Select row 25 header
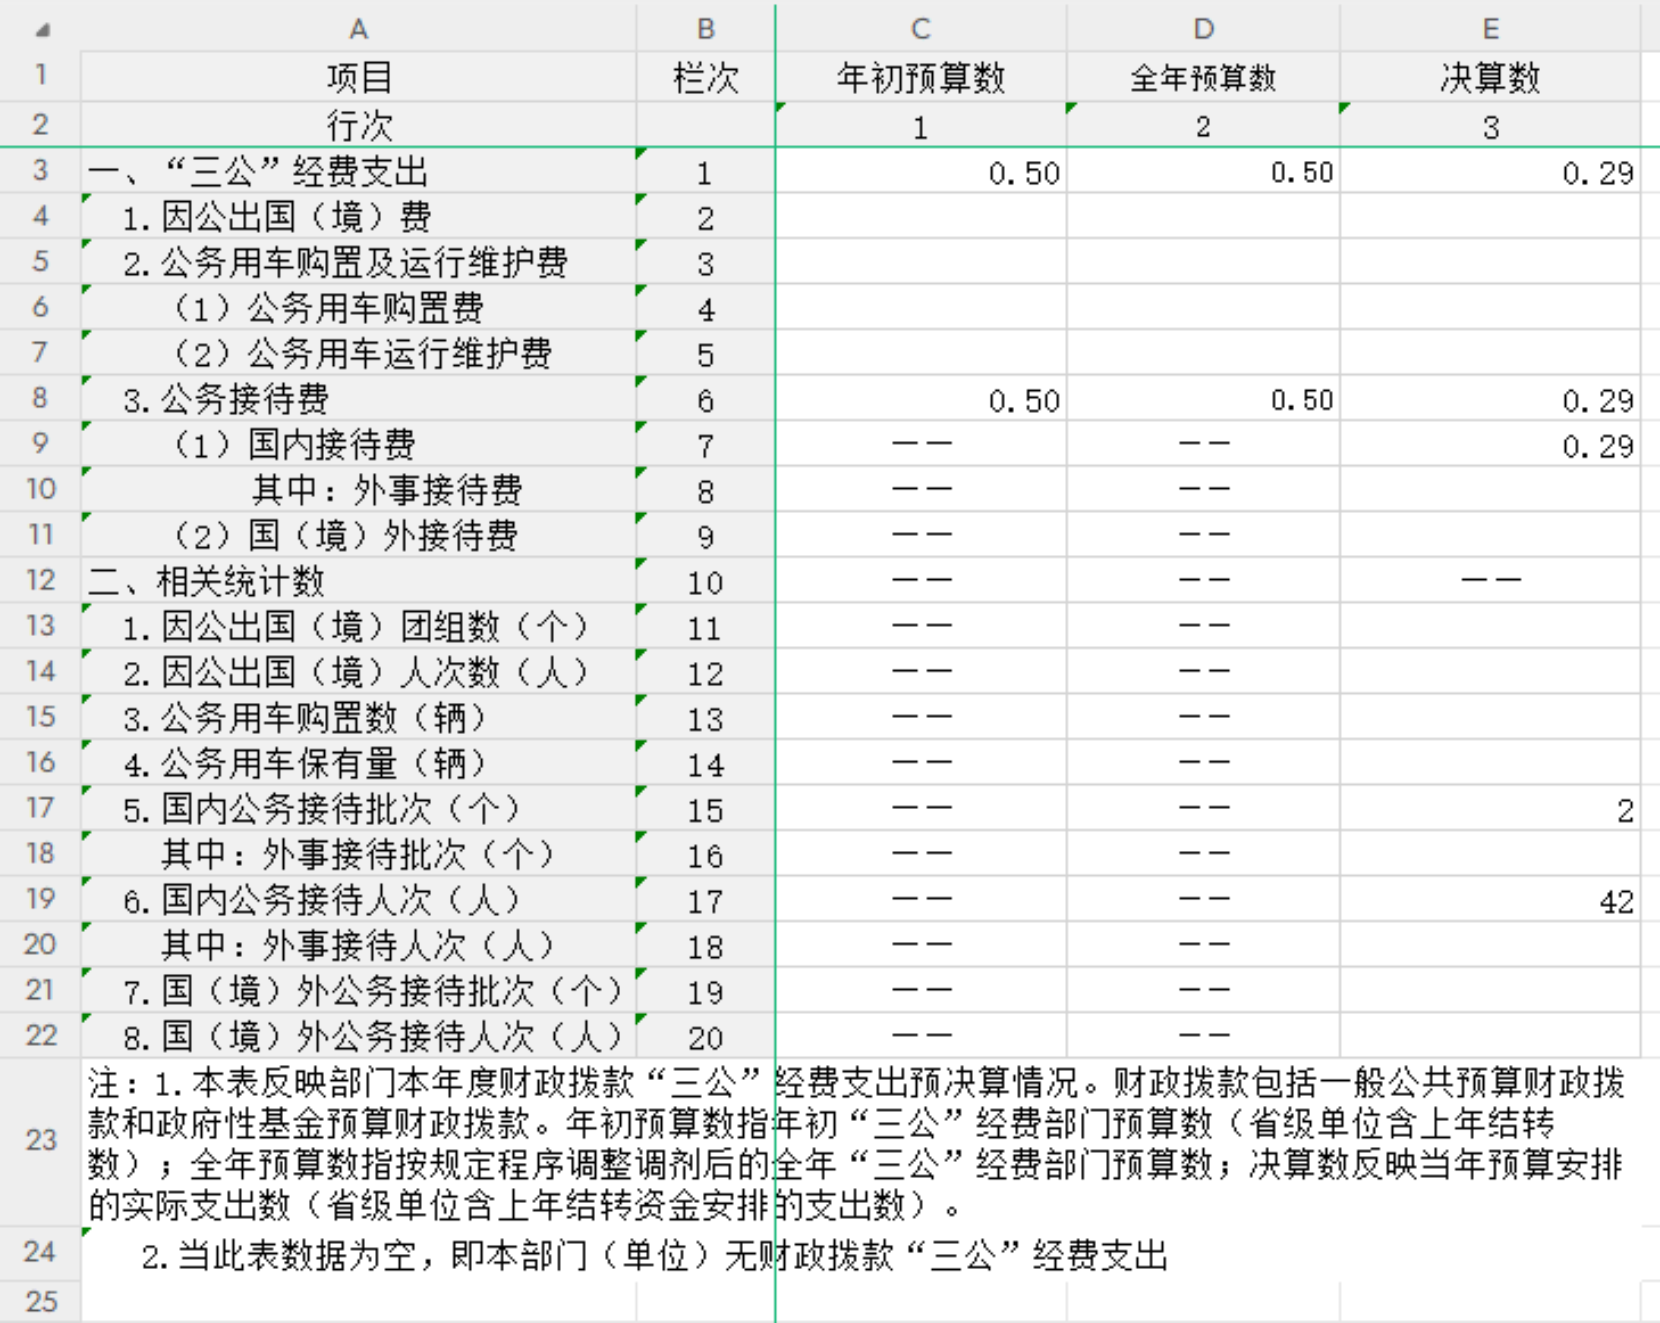The width and height of the screenshot is (1660, 1323). (x=40, y=1301)
